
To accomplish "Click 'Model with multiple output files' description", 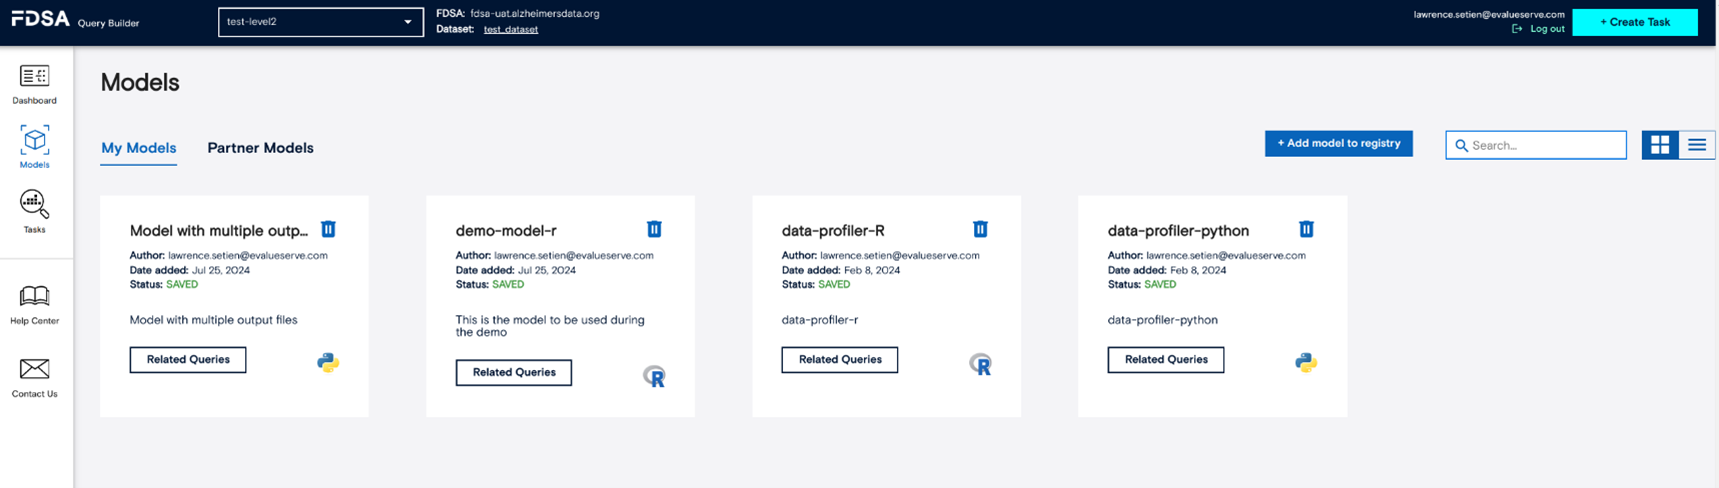I will coord(214,320).
